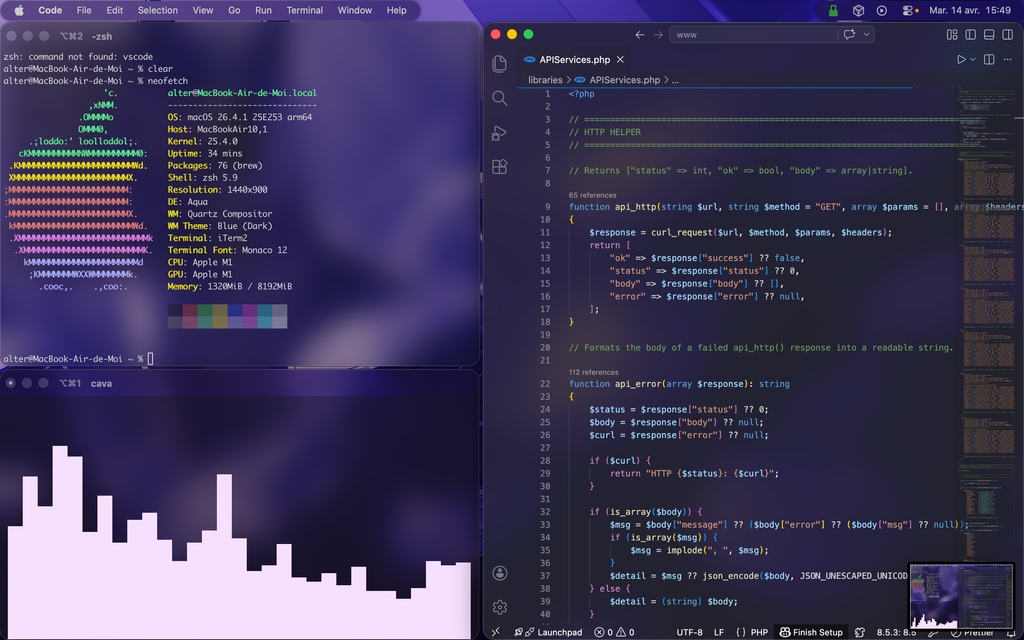Screen dimensions: 1024x640
Task: Open the libraries breadcrumb folder
Action: tap(545, 80)
